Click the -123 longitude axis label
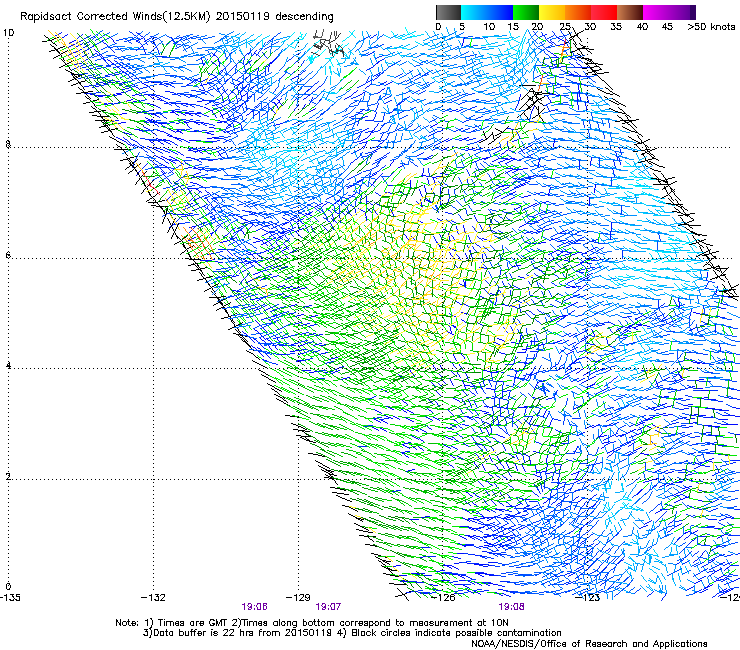 pos(587,598)
